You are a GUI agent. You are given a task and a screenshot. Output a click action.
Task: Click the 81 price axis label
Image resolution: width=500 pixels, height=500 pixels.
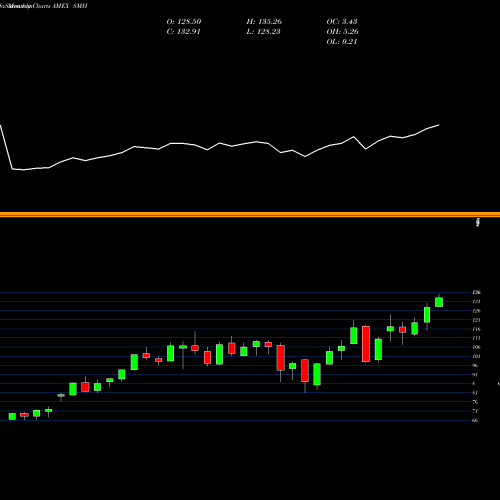[475, 393]
